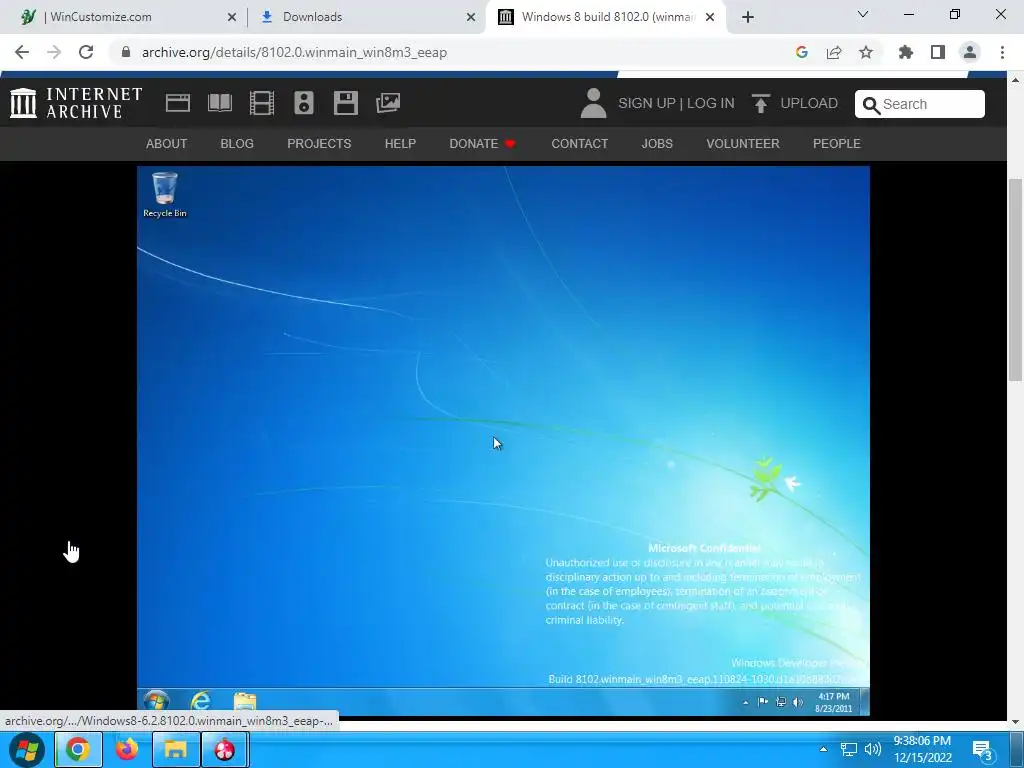Click the page vertical scrollbar thumb
This screenshot has width=1024, height=768.
pyautogui.click(x=1015, y=280)
